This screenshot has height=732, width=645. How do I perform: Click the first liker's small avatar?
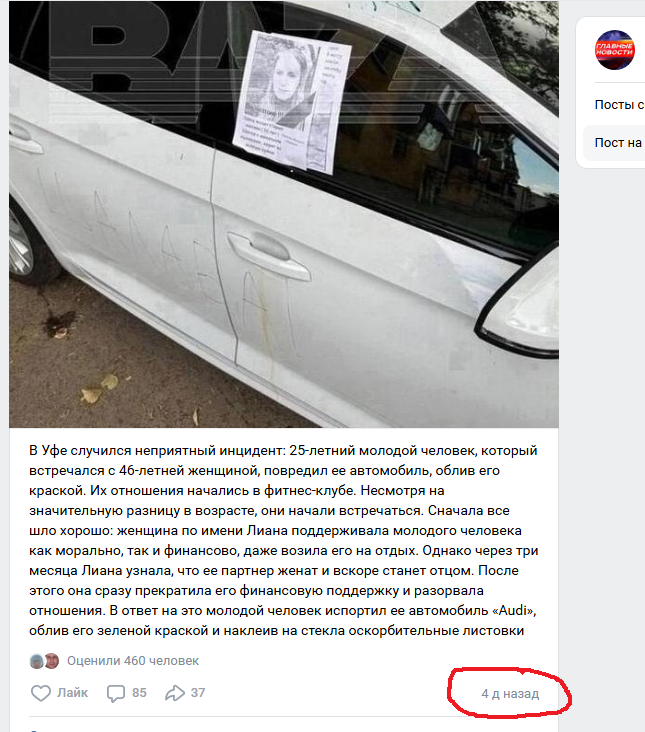tap(36, 661)
